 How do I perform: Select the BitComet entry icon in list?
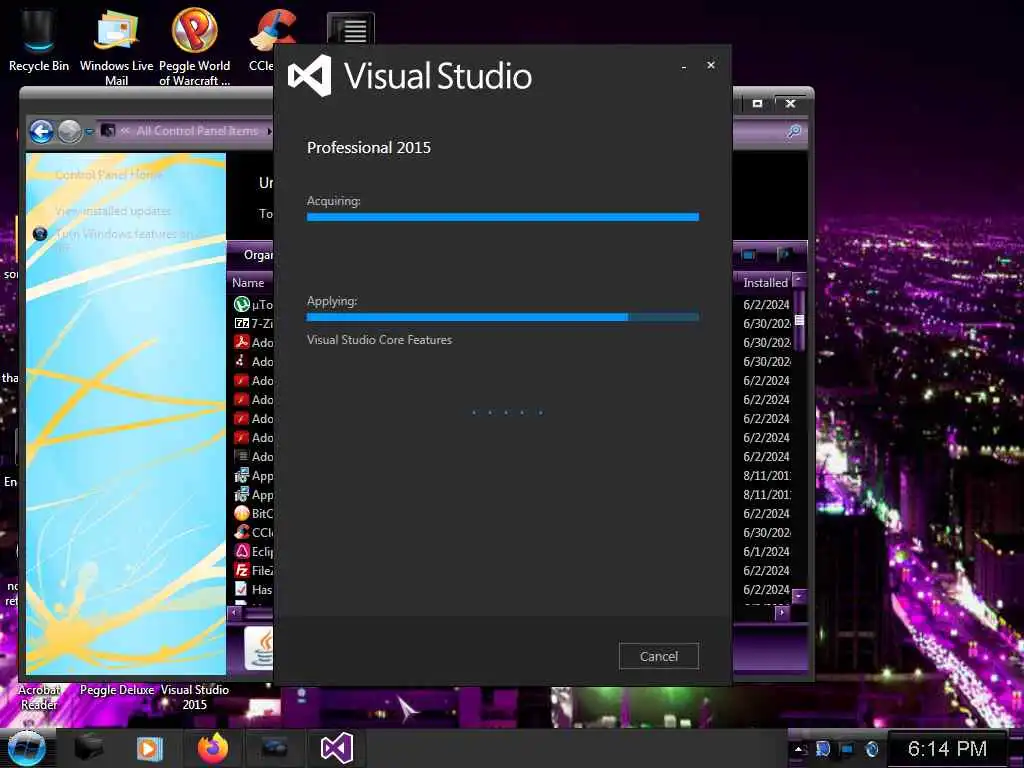242,513
